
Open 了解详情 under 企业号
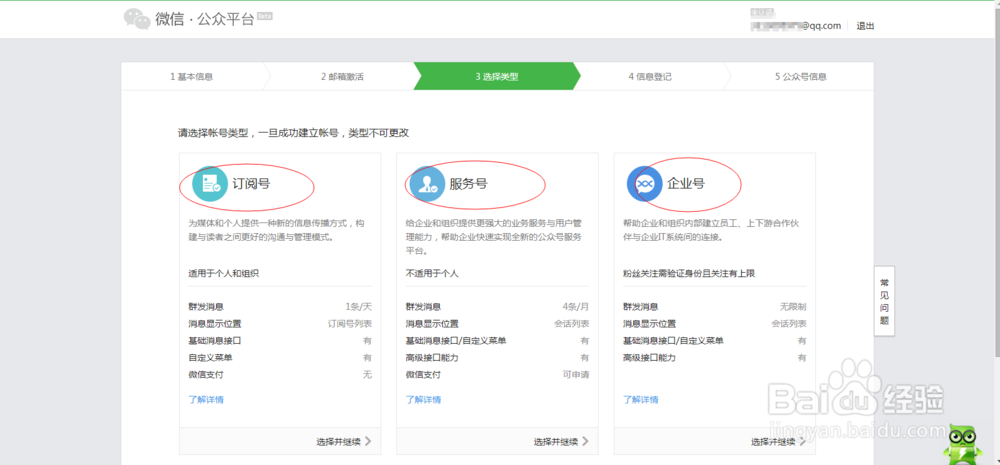[x=641, y=400]
